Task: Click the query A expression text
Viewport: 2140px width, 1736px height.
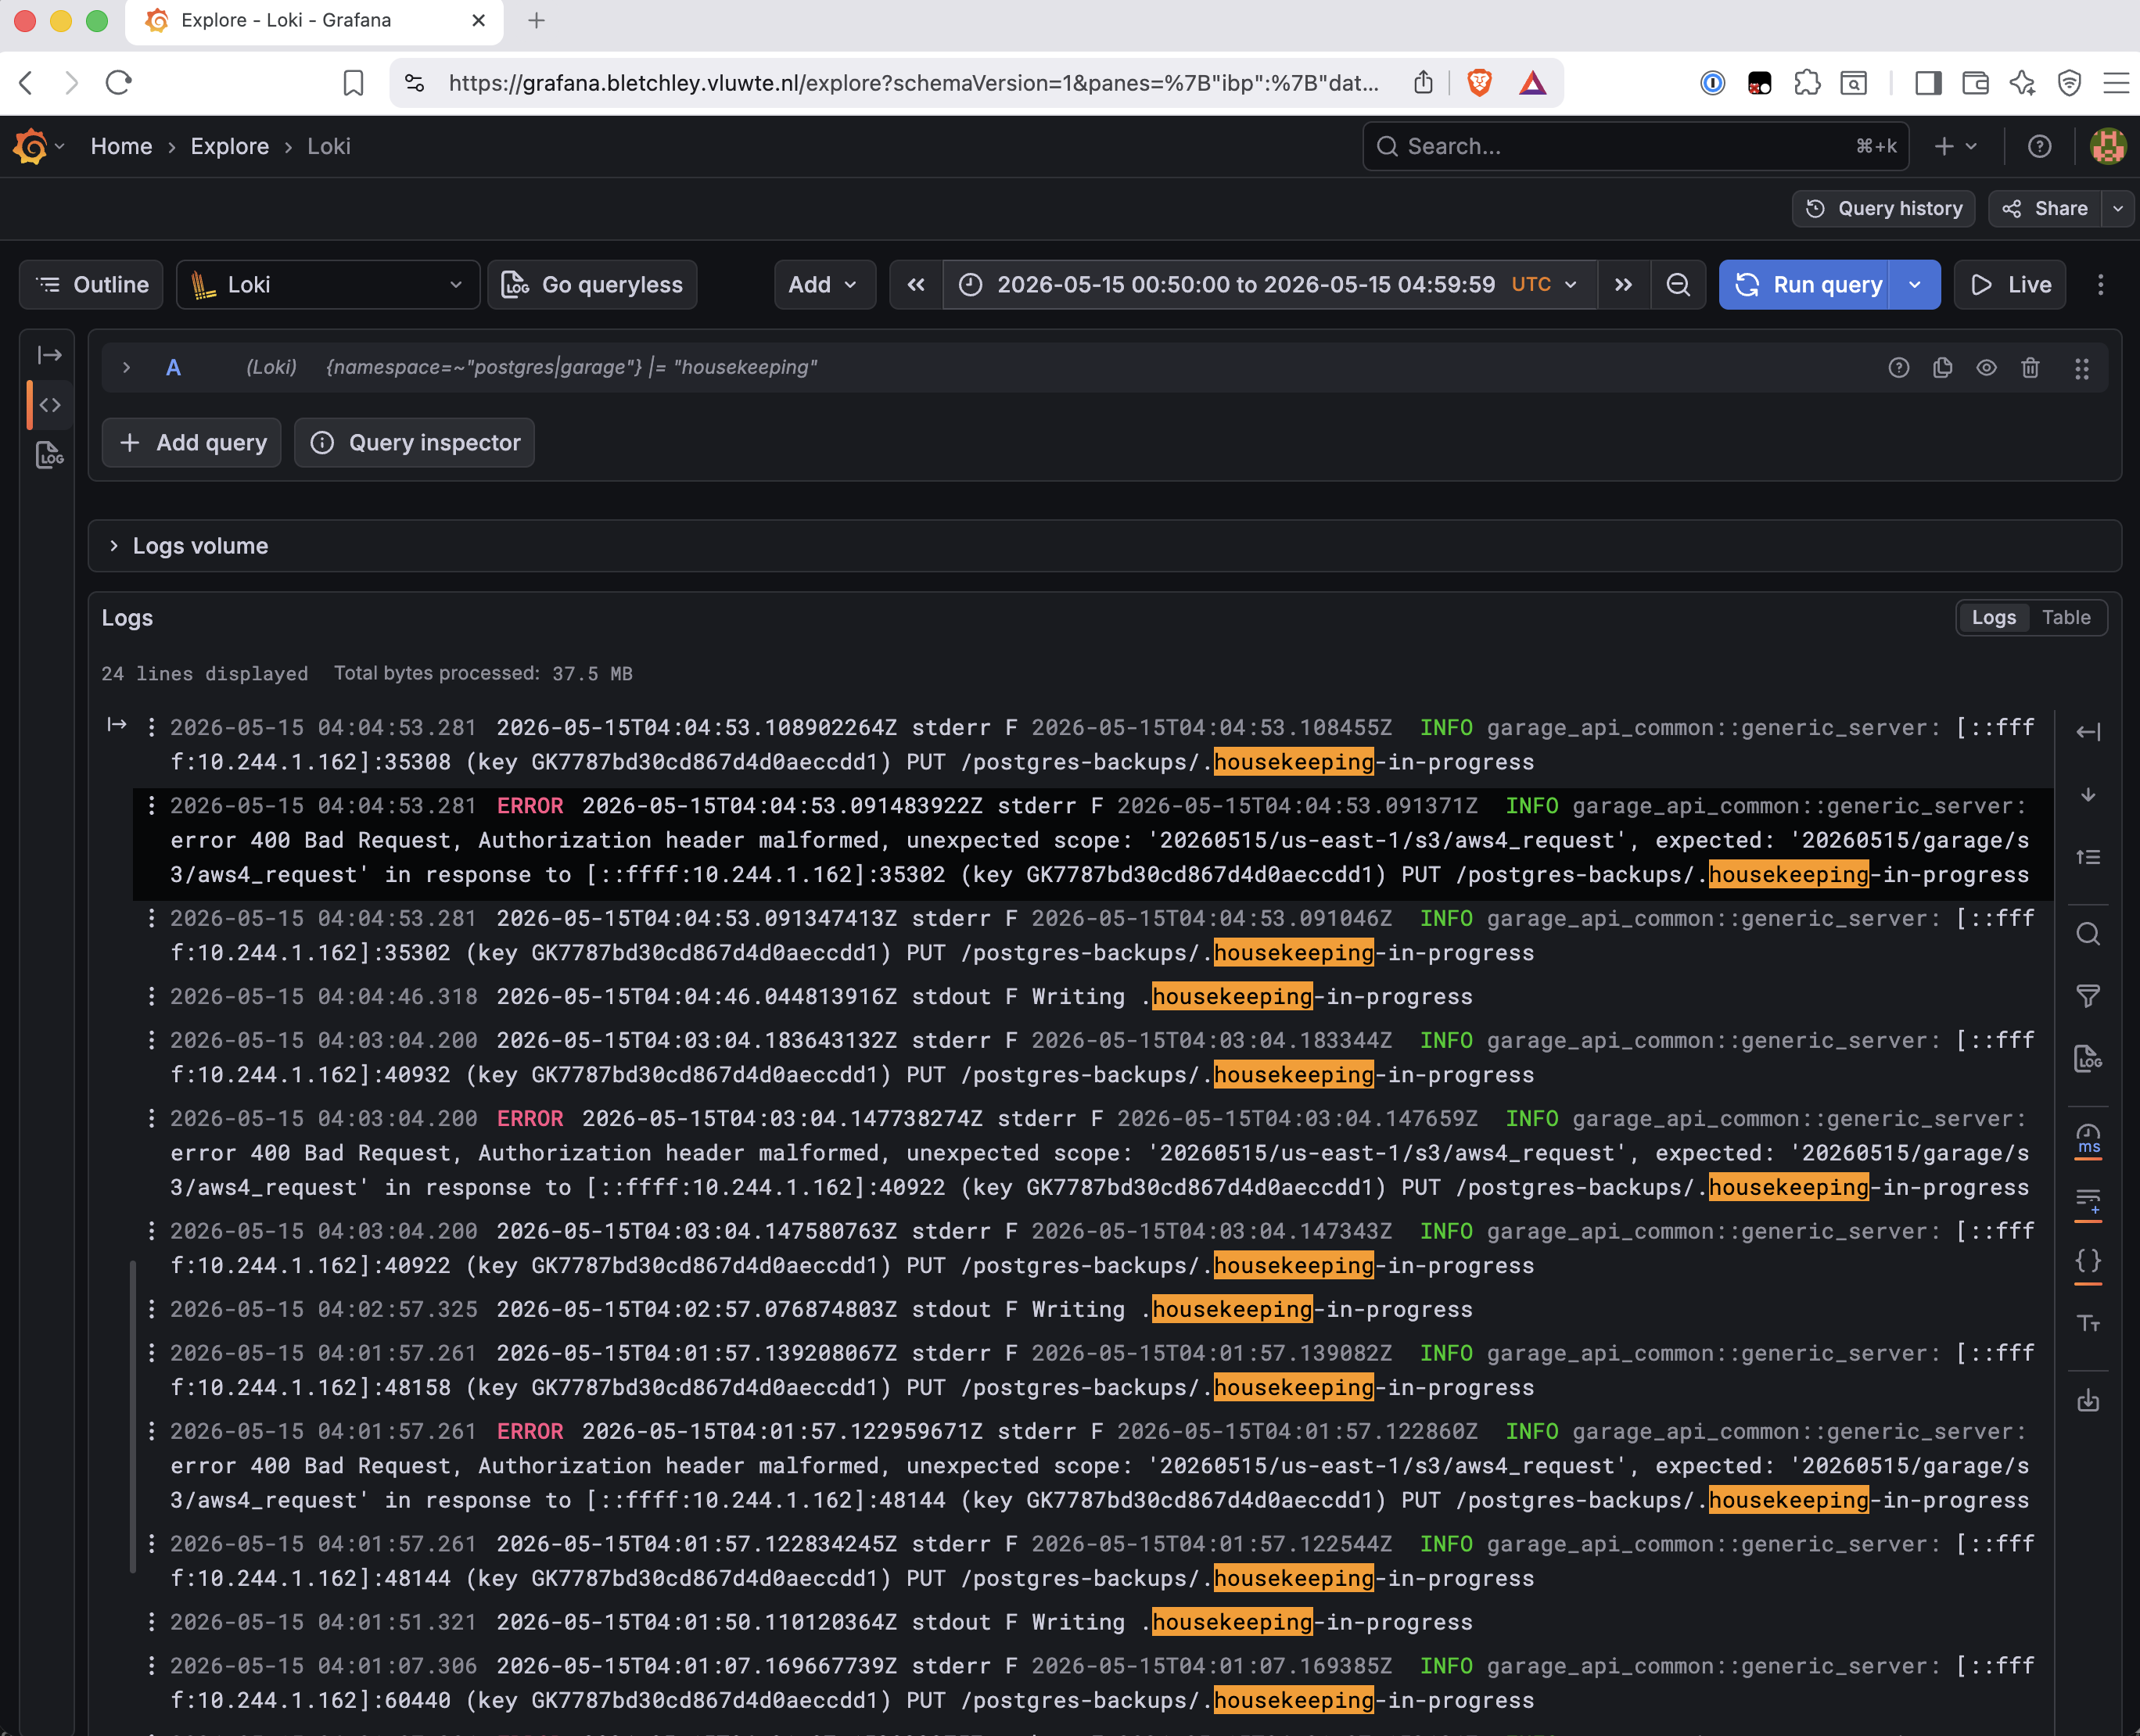Action: coord(571,368)
